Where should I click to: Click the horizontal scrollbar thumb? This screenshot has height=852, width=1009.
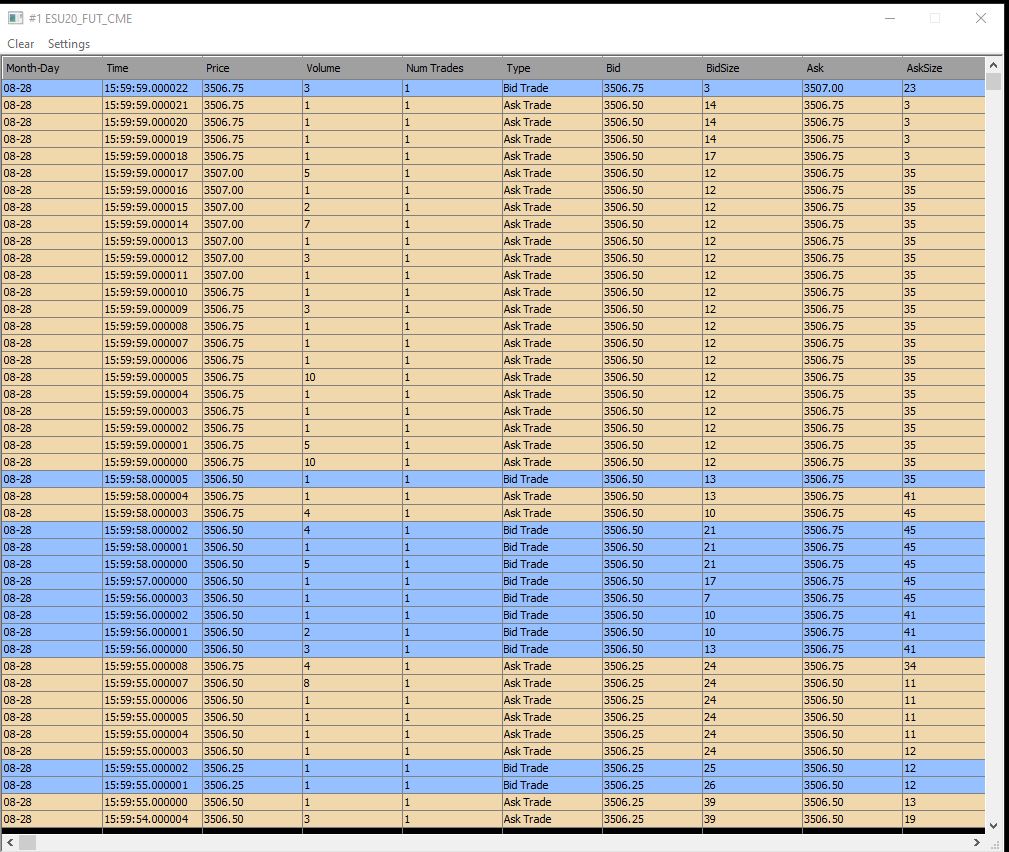click(x=28, y=842)
